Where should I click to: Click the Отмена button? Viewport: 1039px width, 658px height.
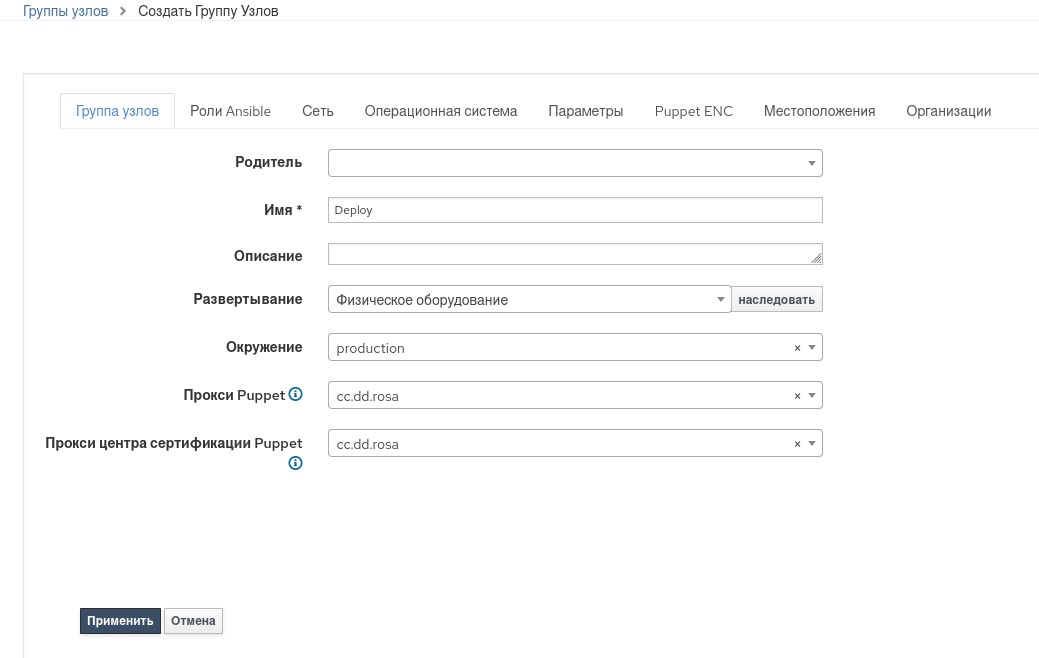coord(193,621)
